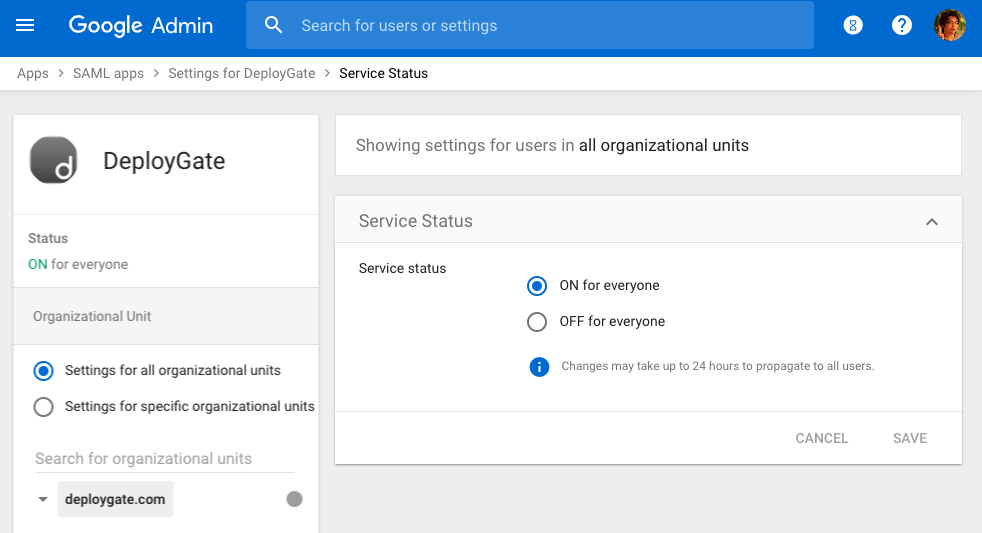This screenshot has height=533, width=982.
Task: Click the gray status dot for deploygate.com
Action: click(294, 499)
